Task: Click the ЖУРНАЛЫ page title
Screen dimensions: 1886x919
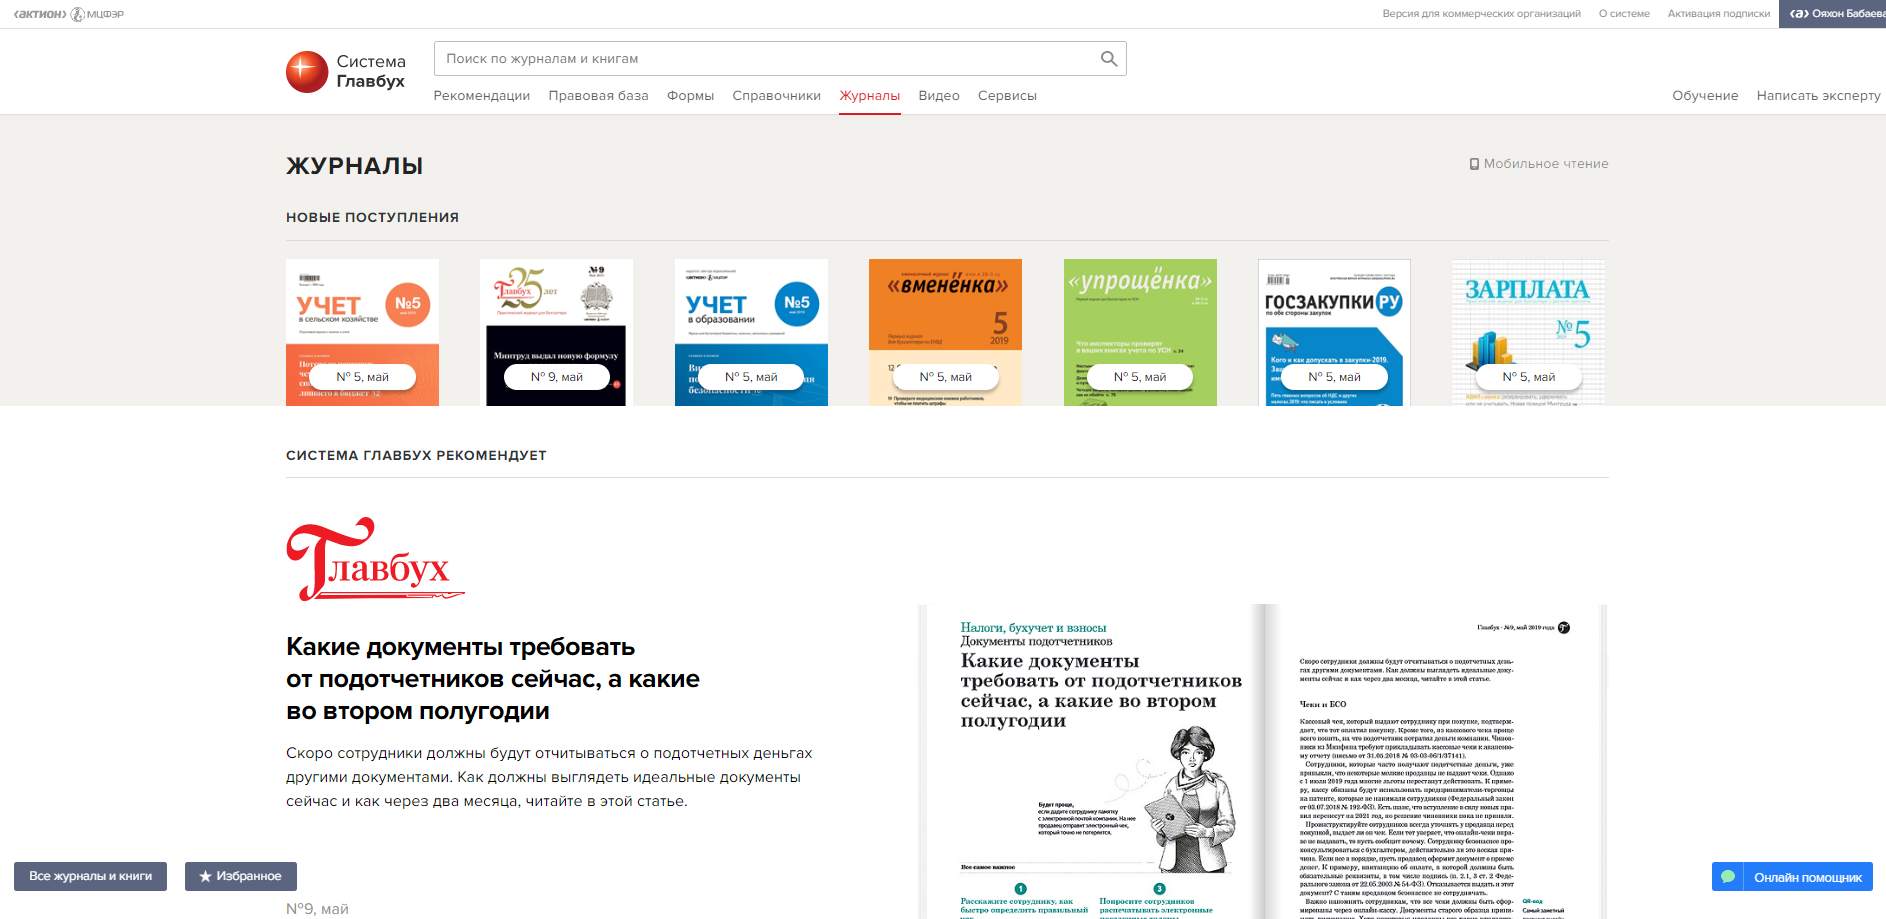Action: pyautogui.click(x=354, y=166)
